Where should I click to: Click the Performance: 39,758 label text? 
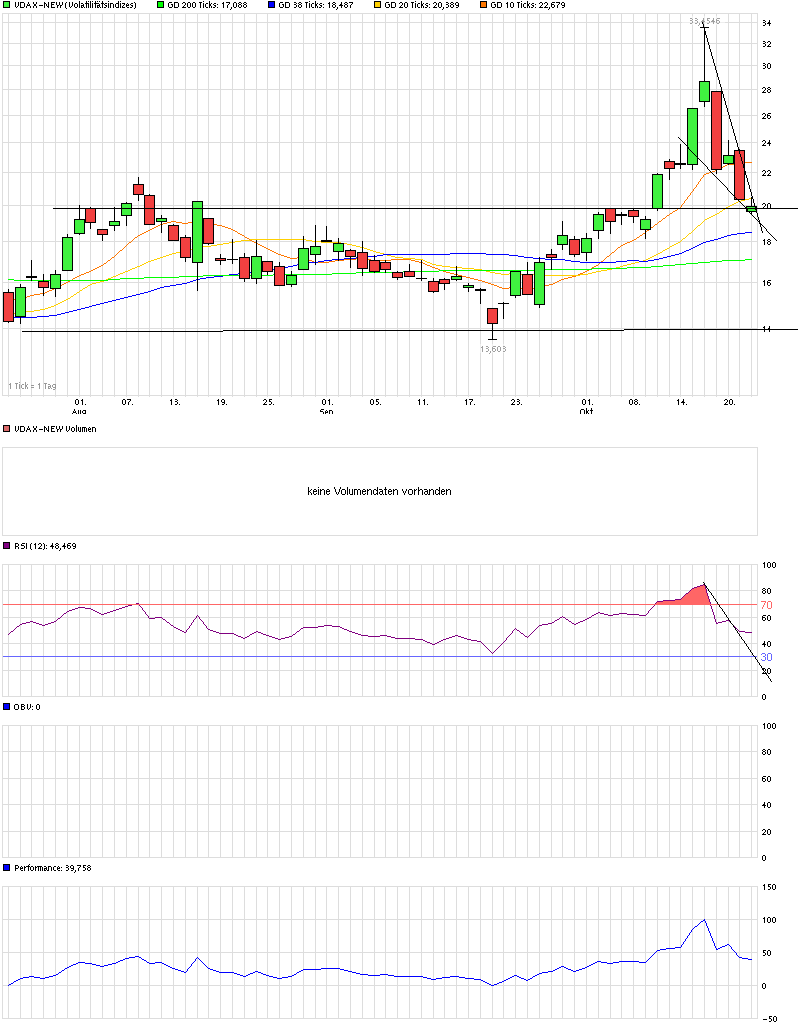click(52, 867)
